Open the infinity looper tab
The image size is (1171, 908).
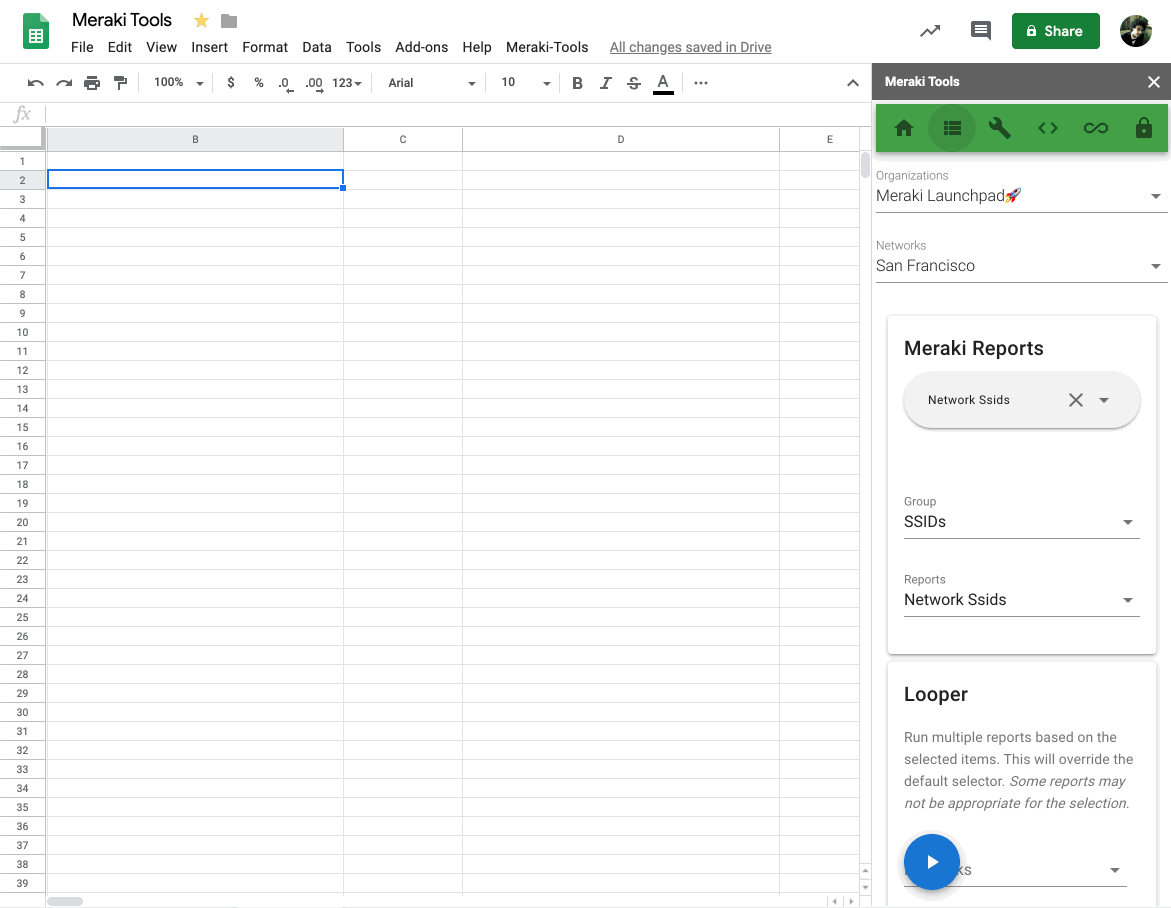tap(1096, 128)
